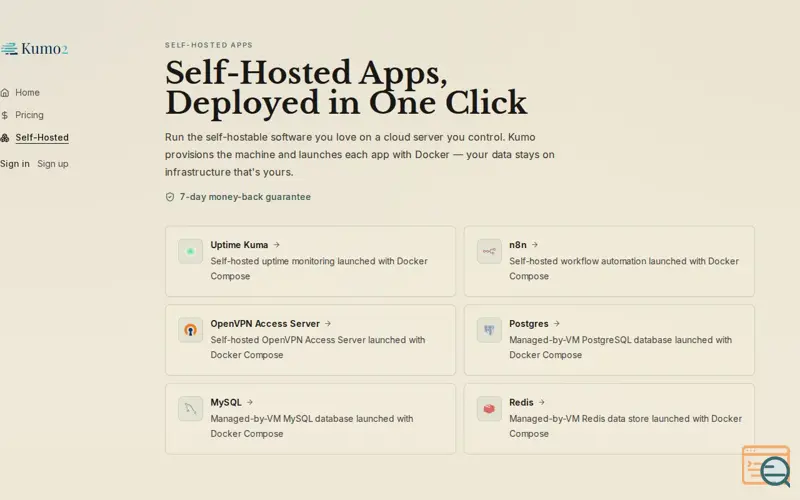The width and height of the screenshot is (800, 500).
Task: Click the arrow next to n8n
Action: pos(535,245)
